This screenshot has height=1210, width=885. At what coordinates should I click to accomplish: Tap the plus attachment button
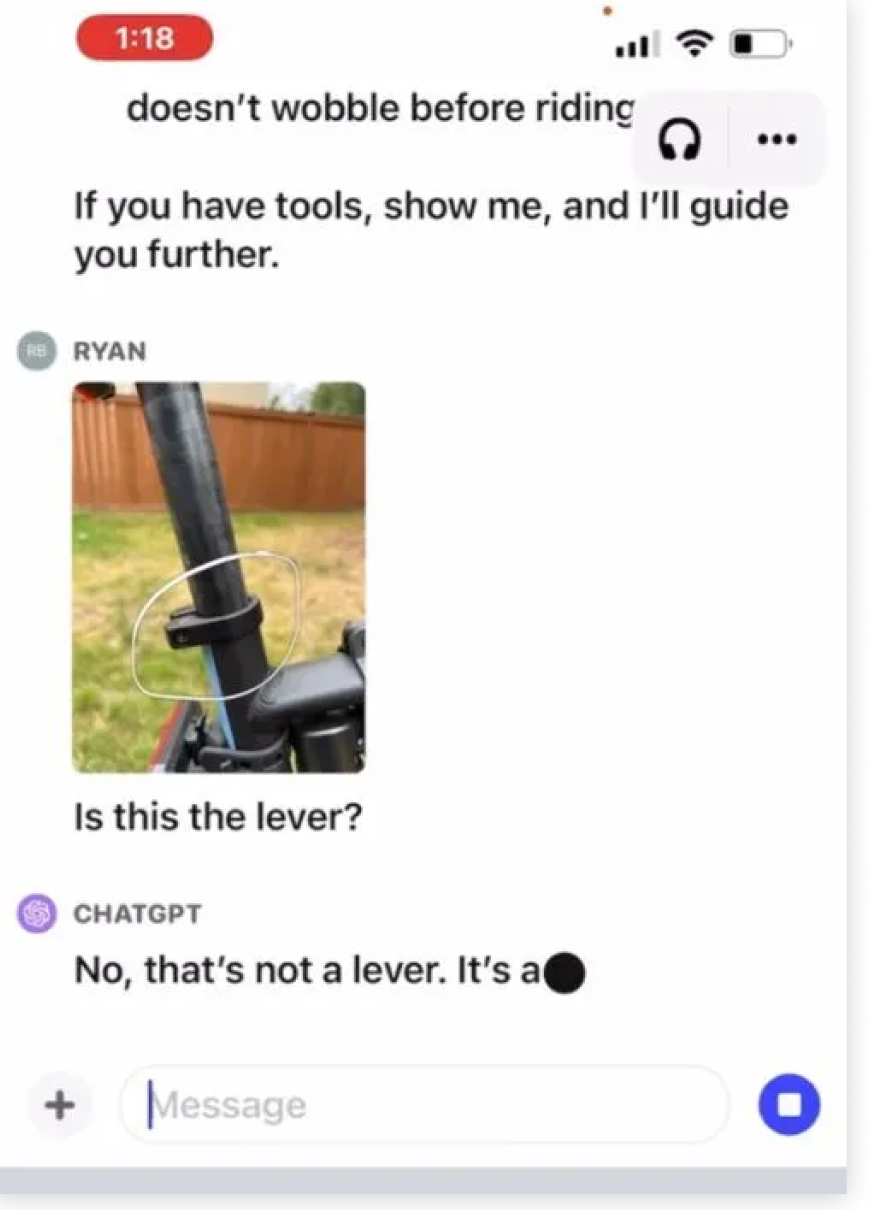[61, 1105]
